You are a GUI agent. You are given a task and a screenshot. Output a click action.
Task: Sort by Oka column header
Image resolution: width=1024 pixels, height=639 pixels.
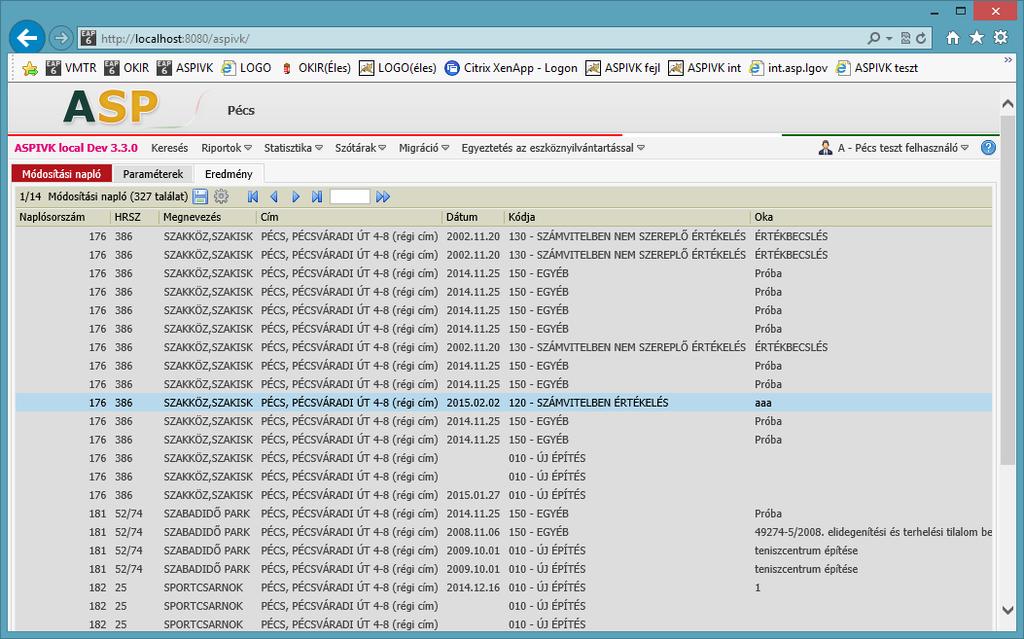click(871, 217)
